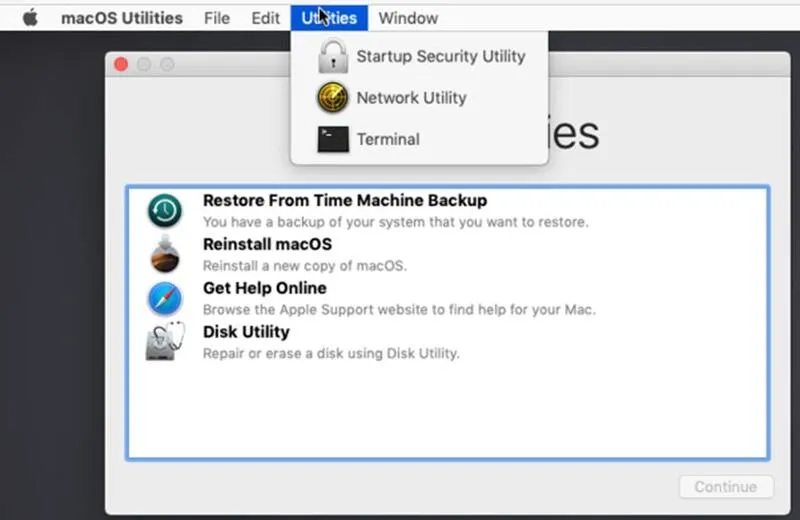Close the highlighted Utilities menu
This screenshot has height=520, width=800.
click(329, 18)
